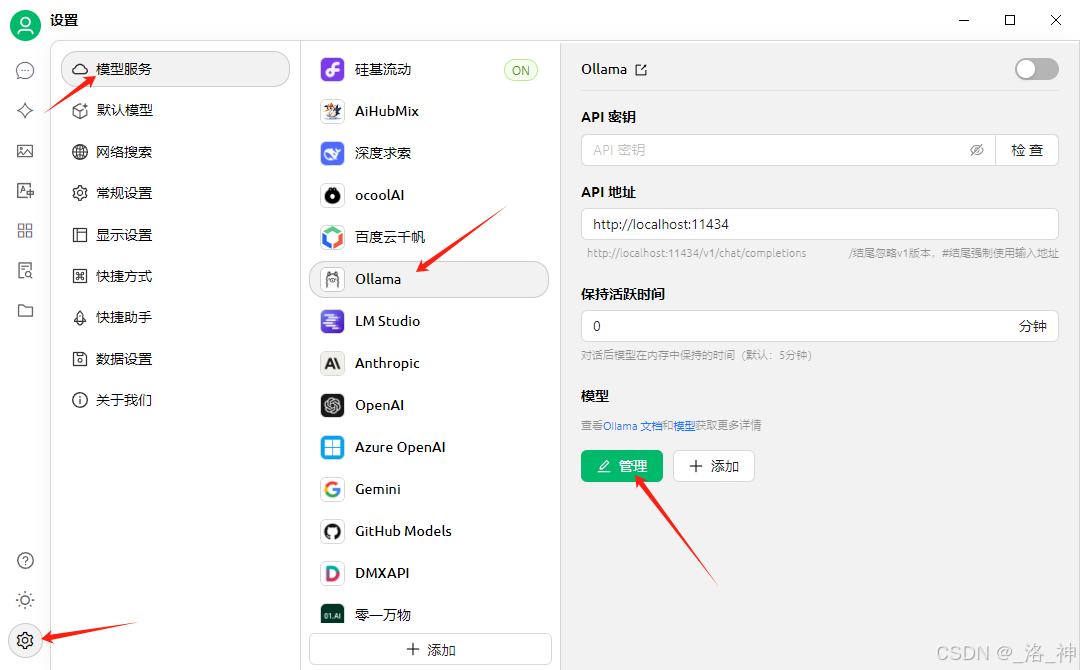
Task: Select the Anthropic provider name
Action: pyautogui.click(x=387, y=364)
